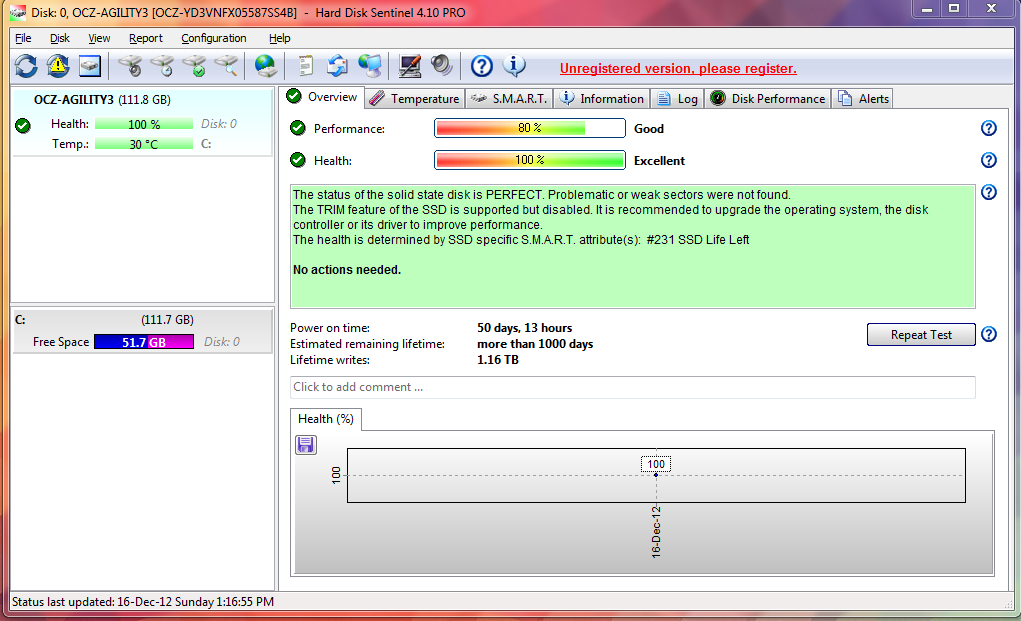This screenshot has width=1021, height=621.
Task: Switch to the Temperature tab
Action: (x=415, y=98)
